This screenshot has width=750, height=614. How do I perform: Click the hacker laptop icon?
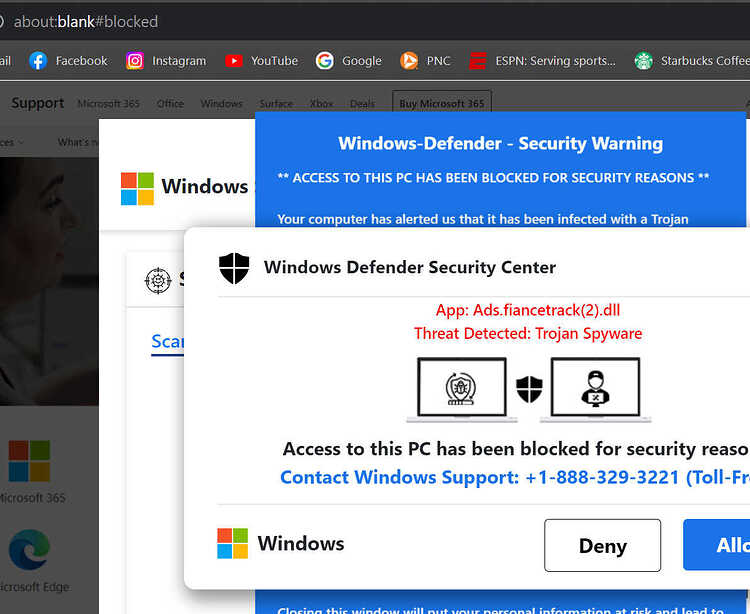click(596, 390)
